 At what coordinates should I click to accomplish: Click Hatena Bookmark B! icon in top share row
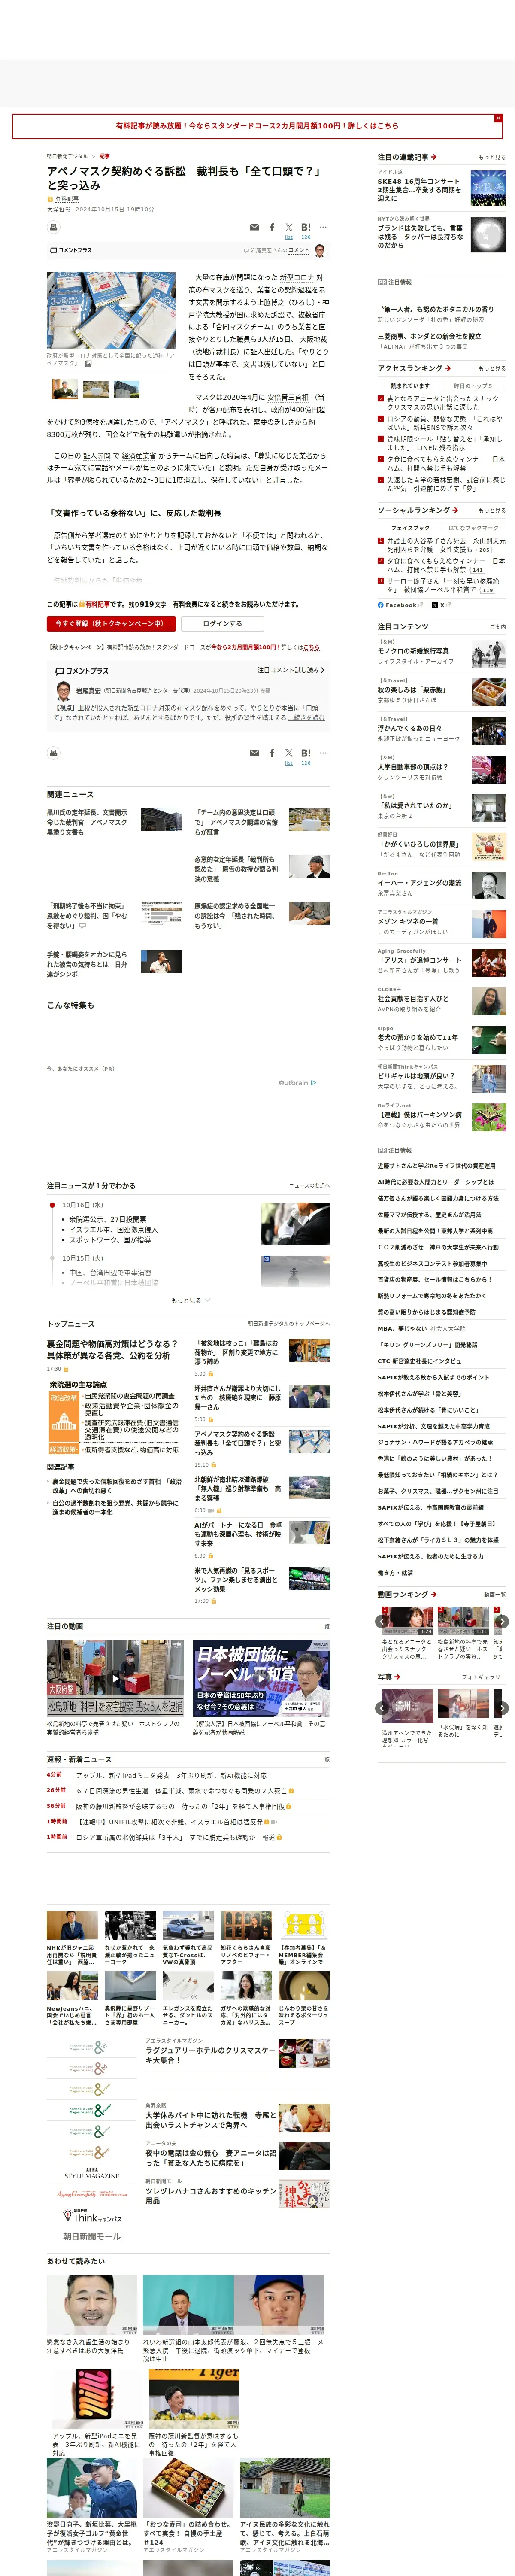click(x=306, y=228)
